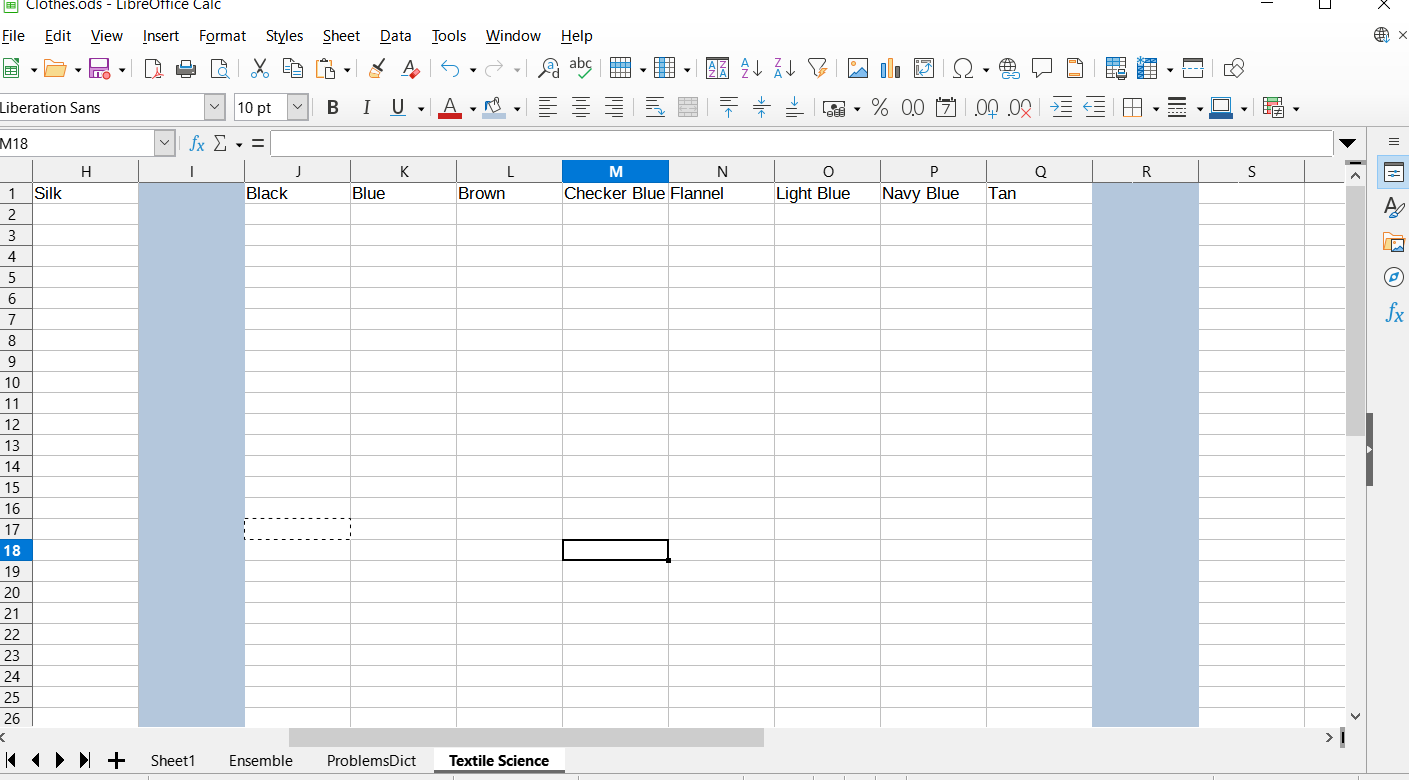Run the spelling check
This screenshot has height=780, width=1409.
[x=580, y=68]
